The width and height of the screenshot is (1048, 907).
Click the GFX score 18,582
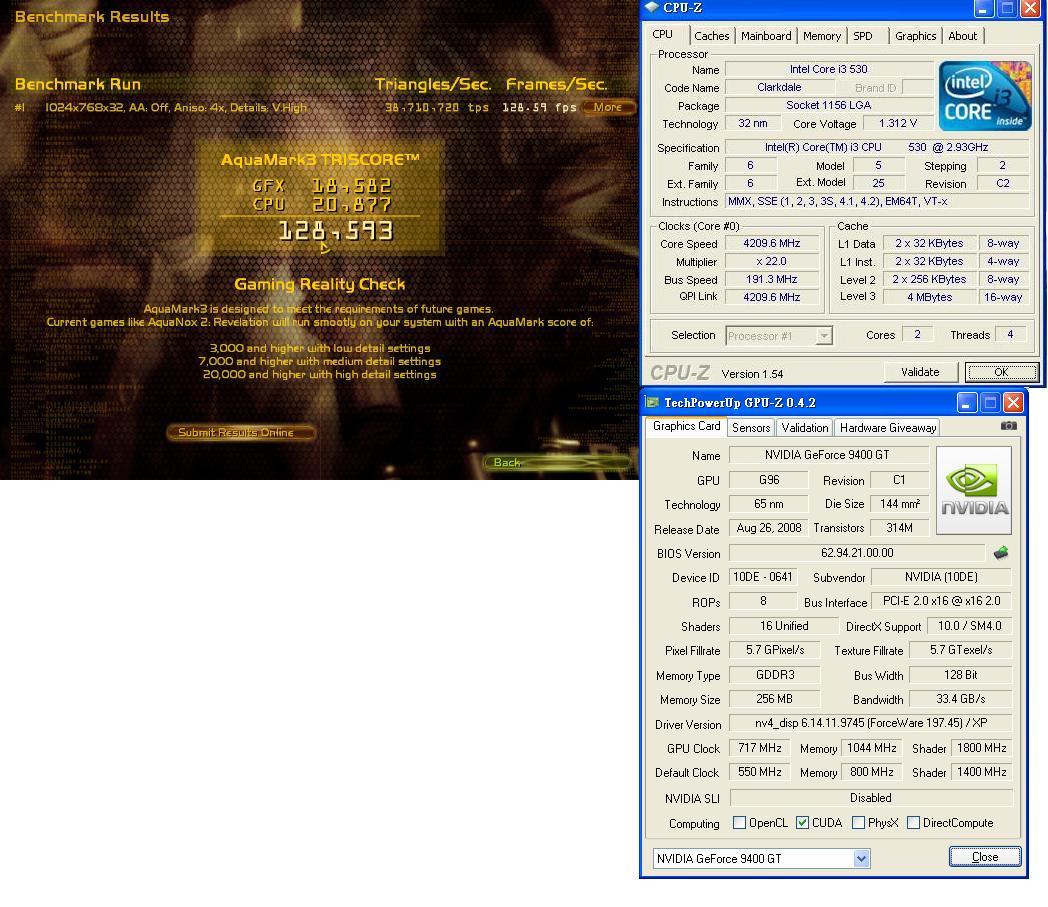(352, 186)
